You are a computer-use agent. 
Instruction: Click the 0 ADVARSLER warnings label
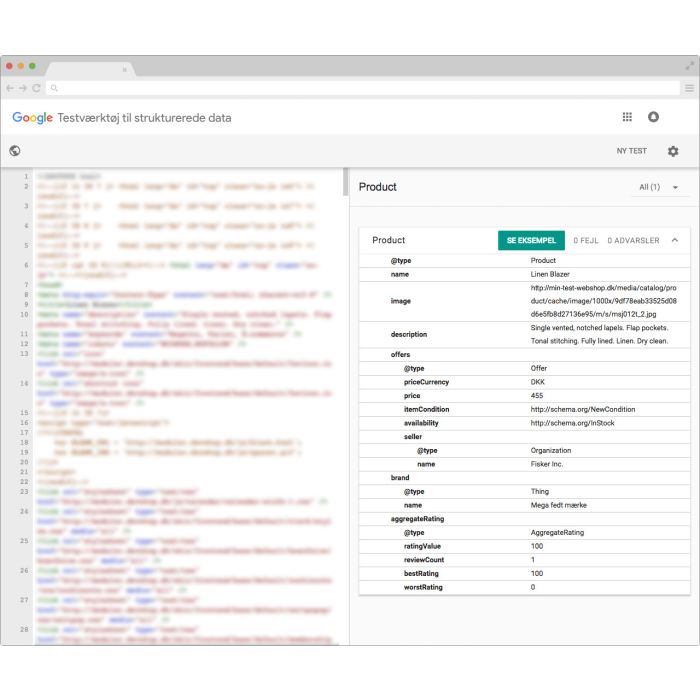pyautogui.click(x=633, y=241)
